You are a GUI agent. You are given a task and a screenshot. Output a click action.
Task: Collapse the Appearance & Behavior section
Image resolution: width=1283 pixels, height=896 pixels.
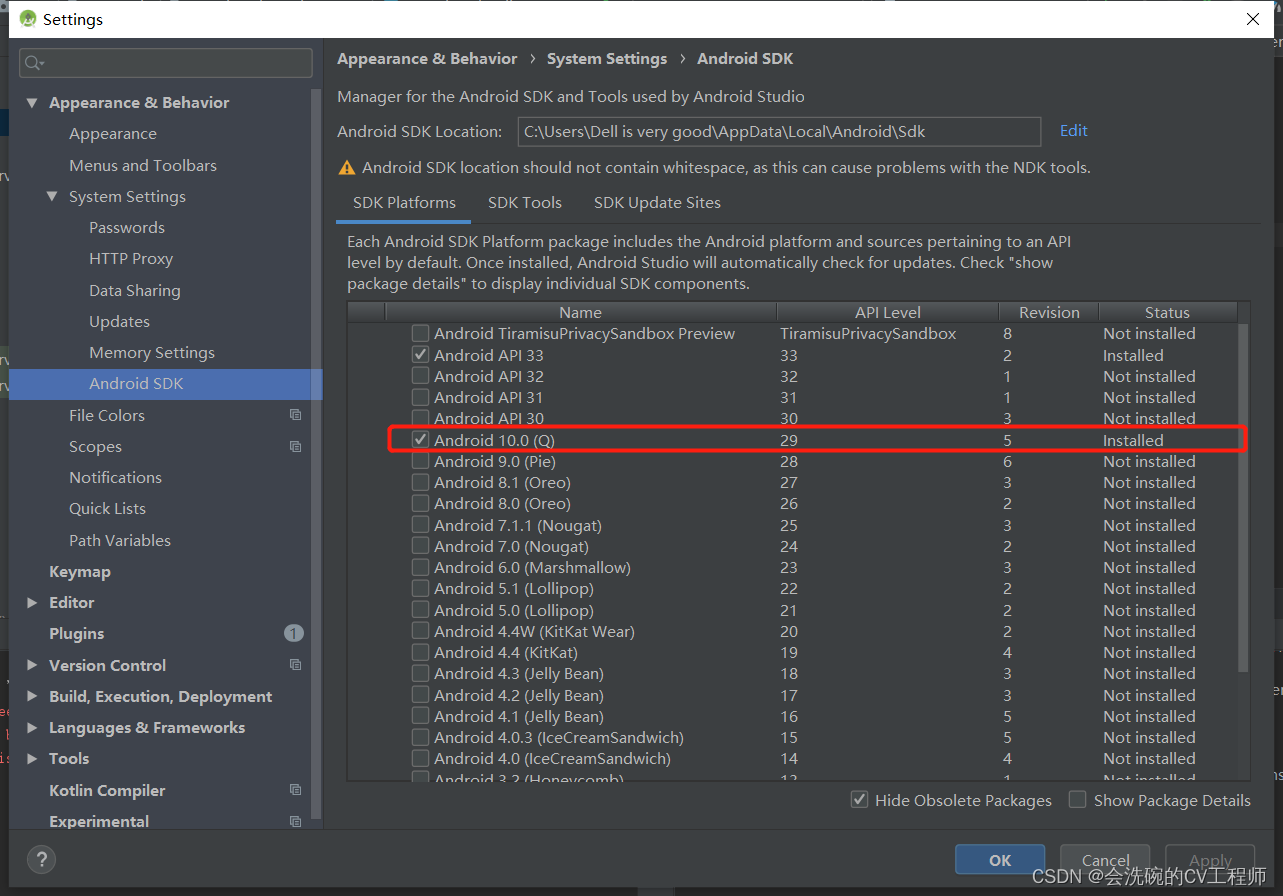(x=32, y=102)
